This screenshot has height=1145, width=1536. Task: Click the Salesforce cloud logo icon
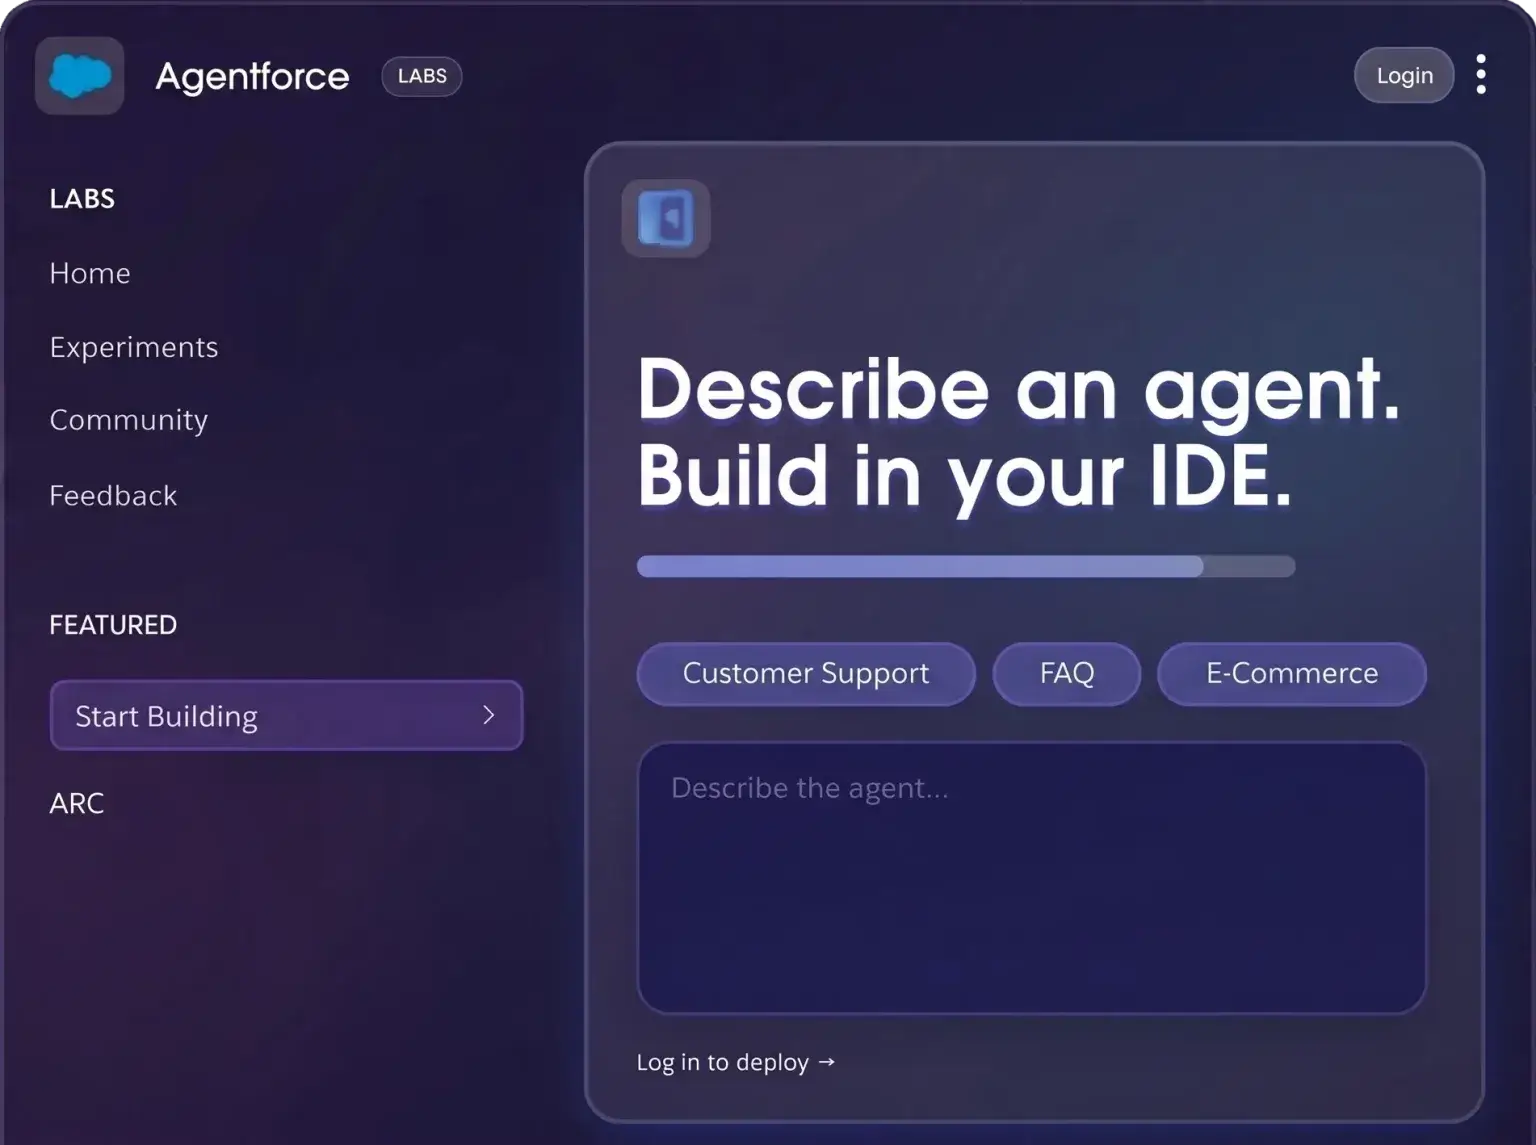point(80,76)
